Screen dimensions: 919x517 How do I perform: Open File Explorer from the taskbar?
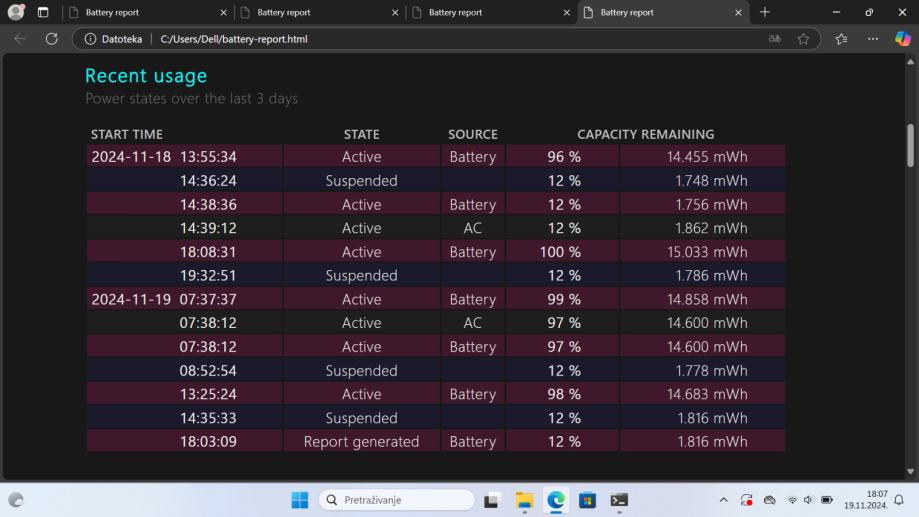tap(524, 500)
